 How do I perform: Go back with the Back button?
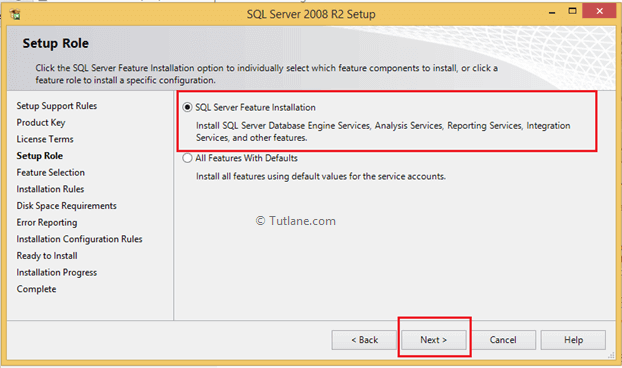pos(364,340)
